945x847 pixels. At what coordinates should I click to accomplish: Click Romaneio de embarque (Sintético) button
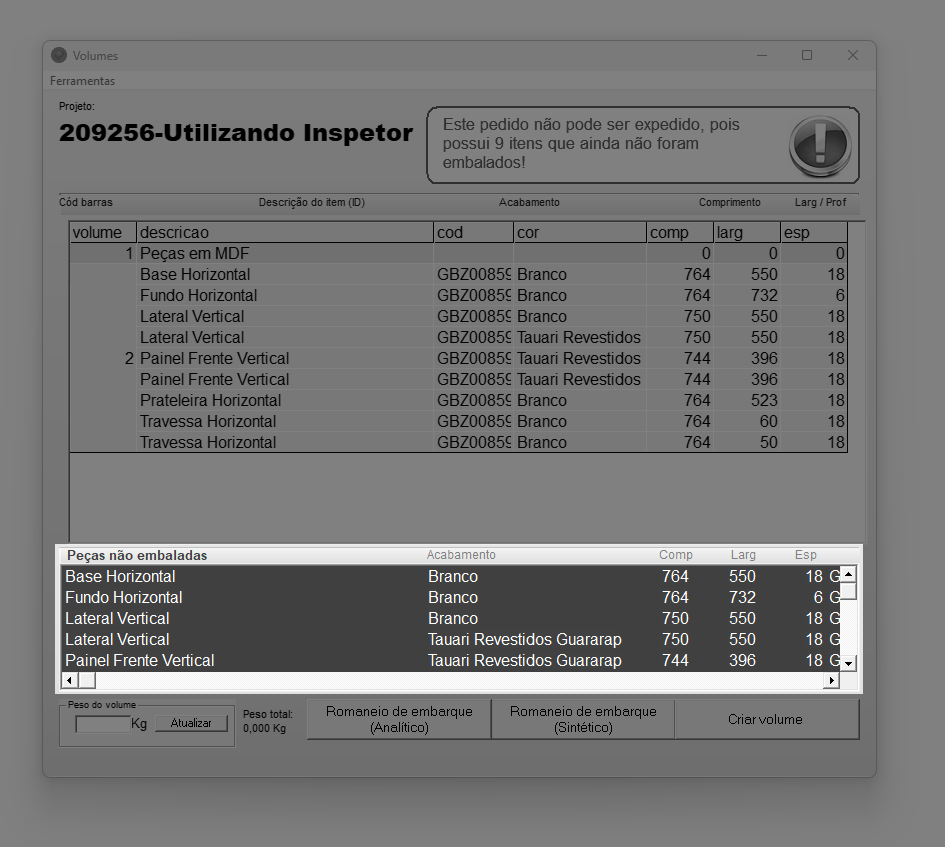coord(583,719)
